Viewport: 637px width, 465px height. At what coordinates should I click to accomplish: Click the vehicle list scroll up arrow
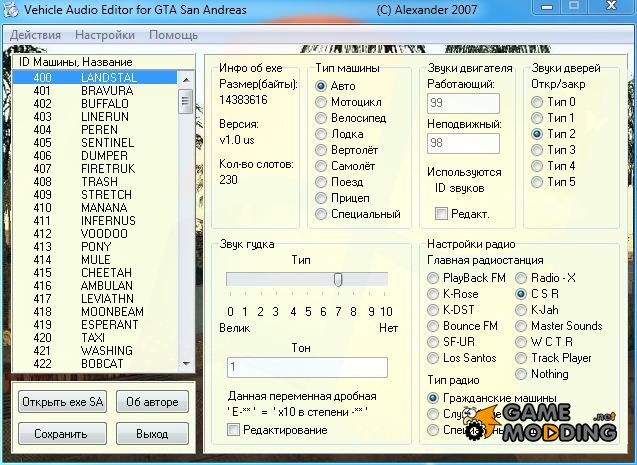pos(186,80)
